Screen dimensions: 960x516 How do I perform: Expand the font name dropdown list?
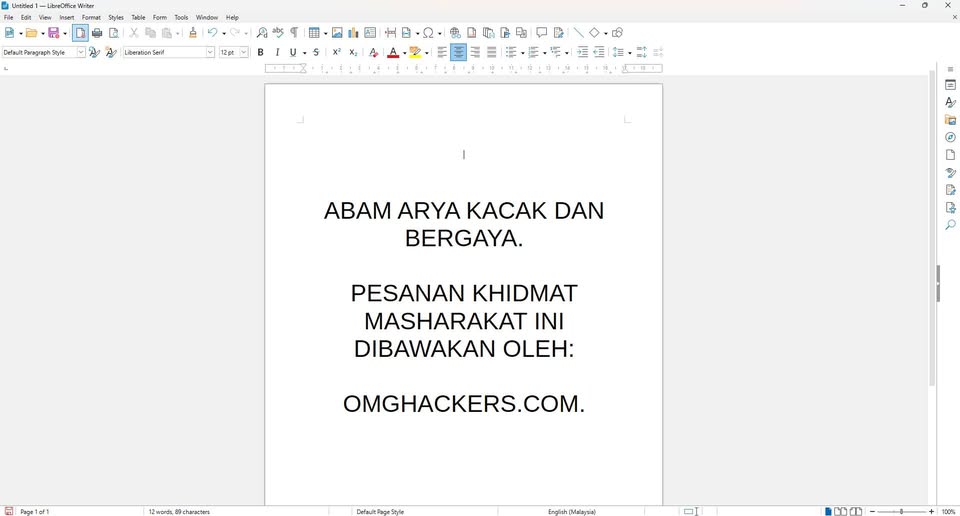click(x=210, y=52)
